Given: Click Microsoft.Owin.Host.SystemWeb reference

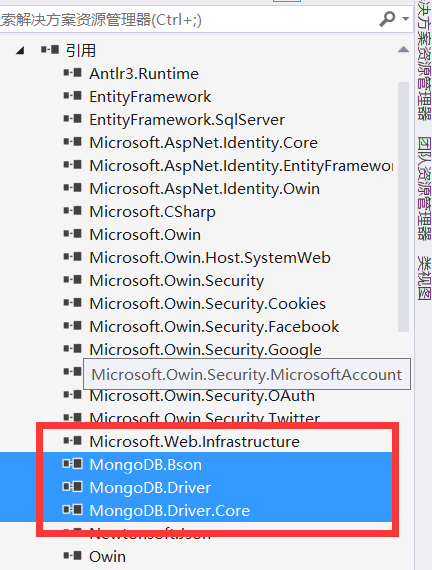Looking at the screenshot, I should 210,258.
